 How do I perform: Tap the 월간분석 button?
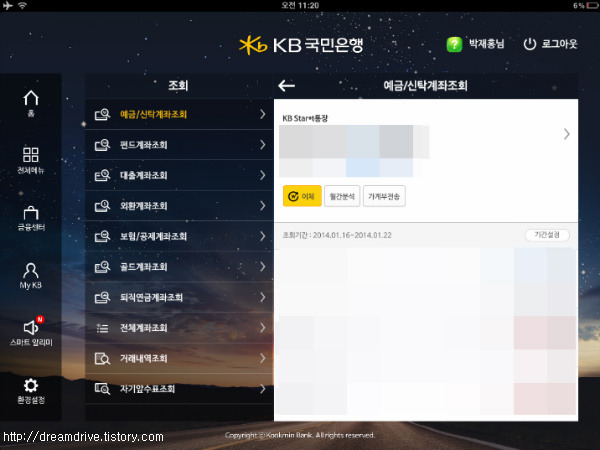click(342, 196)
